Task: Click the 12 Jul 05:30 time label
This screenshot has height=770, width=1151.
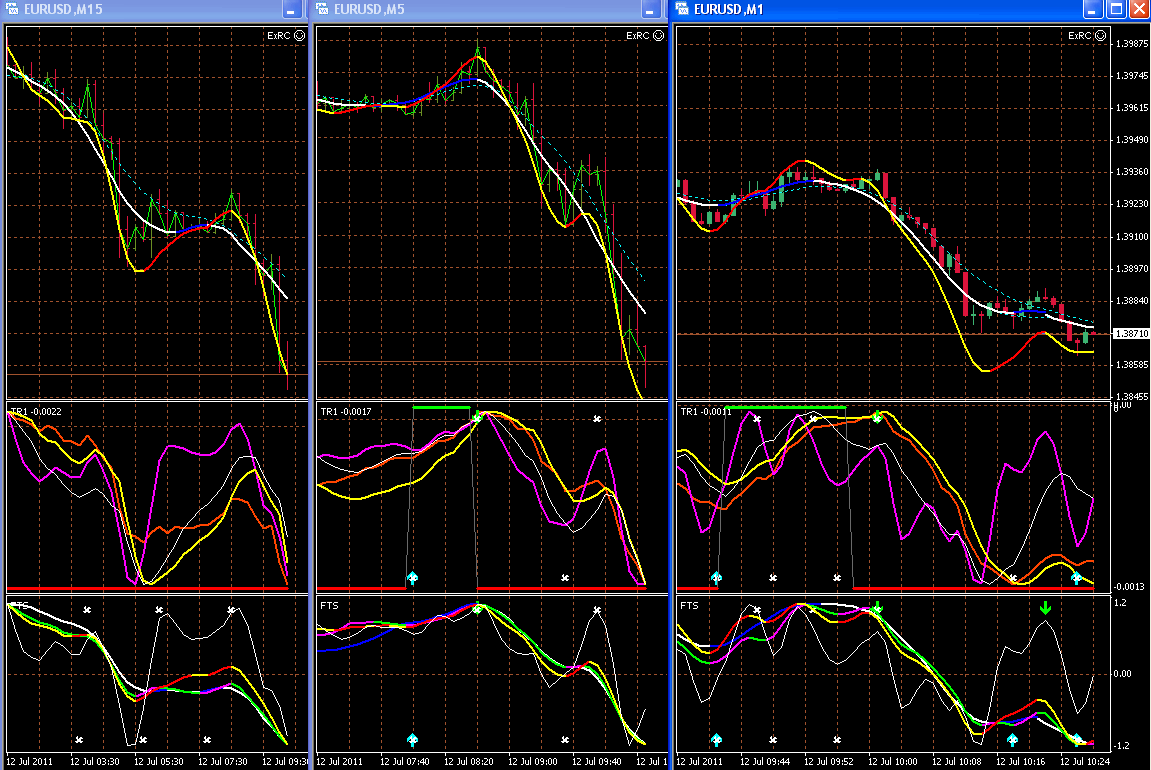Action: [x=159, y=762]
